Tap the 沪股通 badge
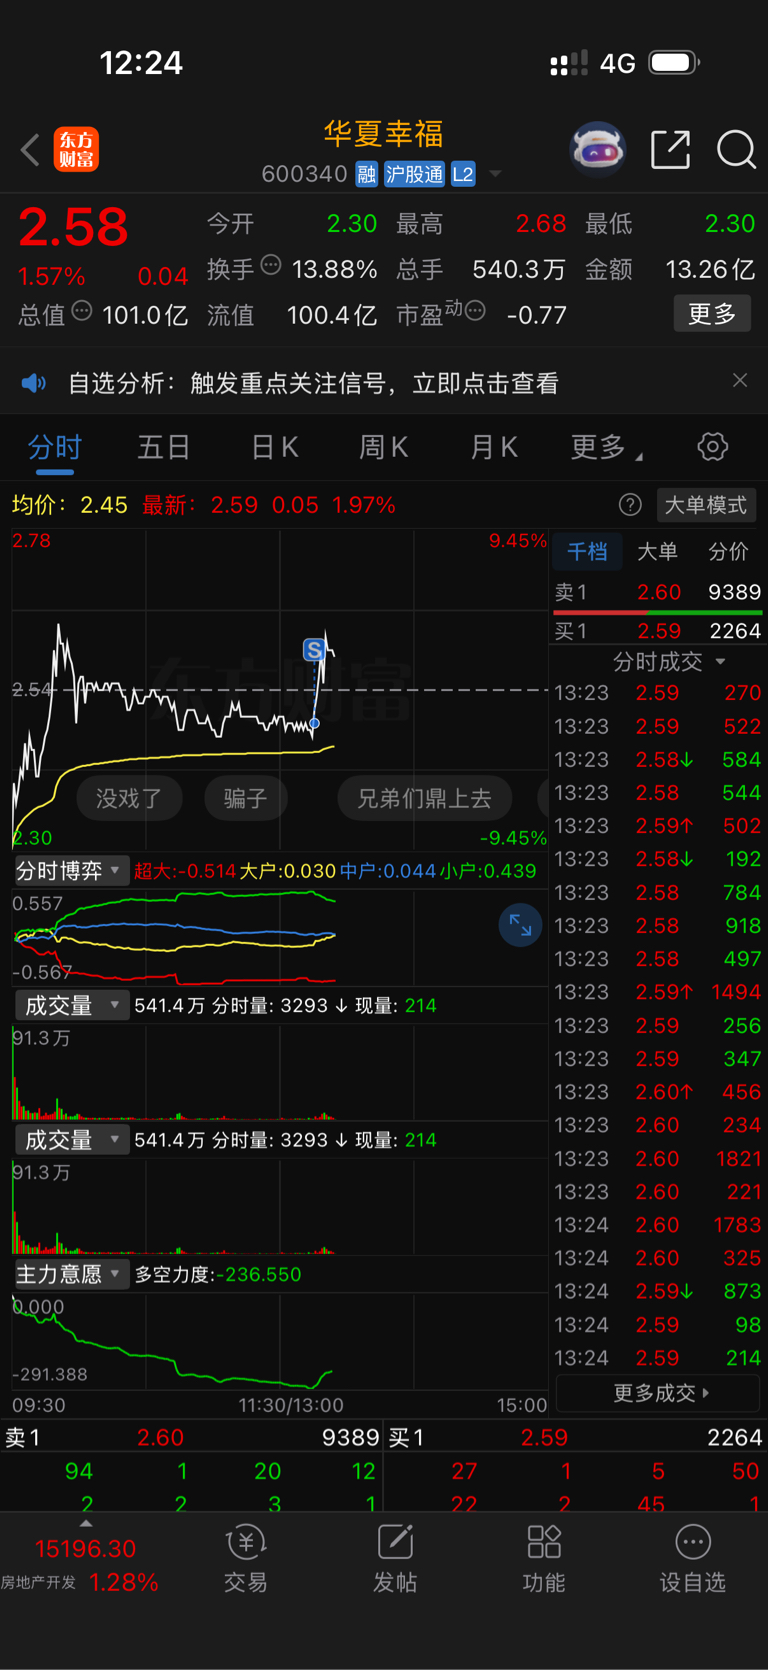This screenshot has width=768, height=1670. [414, 174]
